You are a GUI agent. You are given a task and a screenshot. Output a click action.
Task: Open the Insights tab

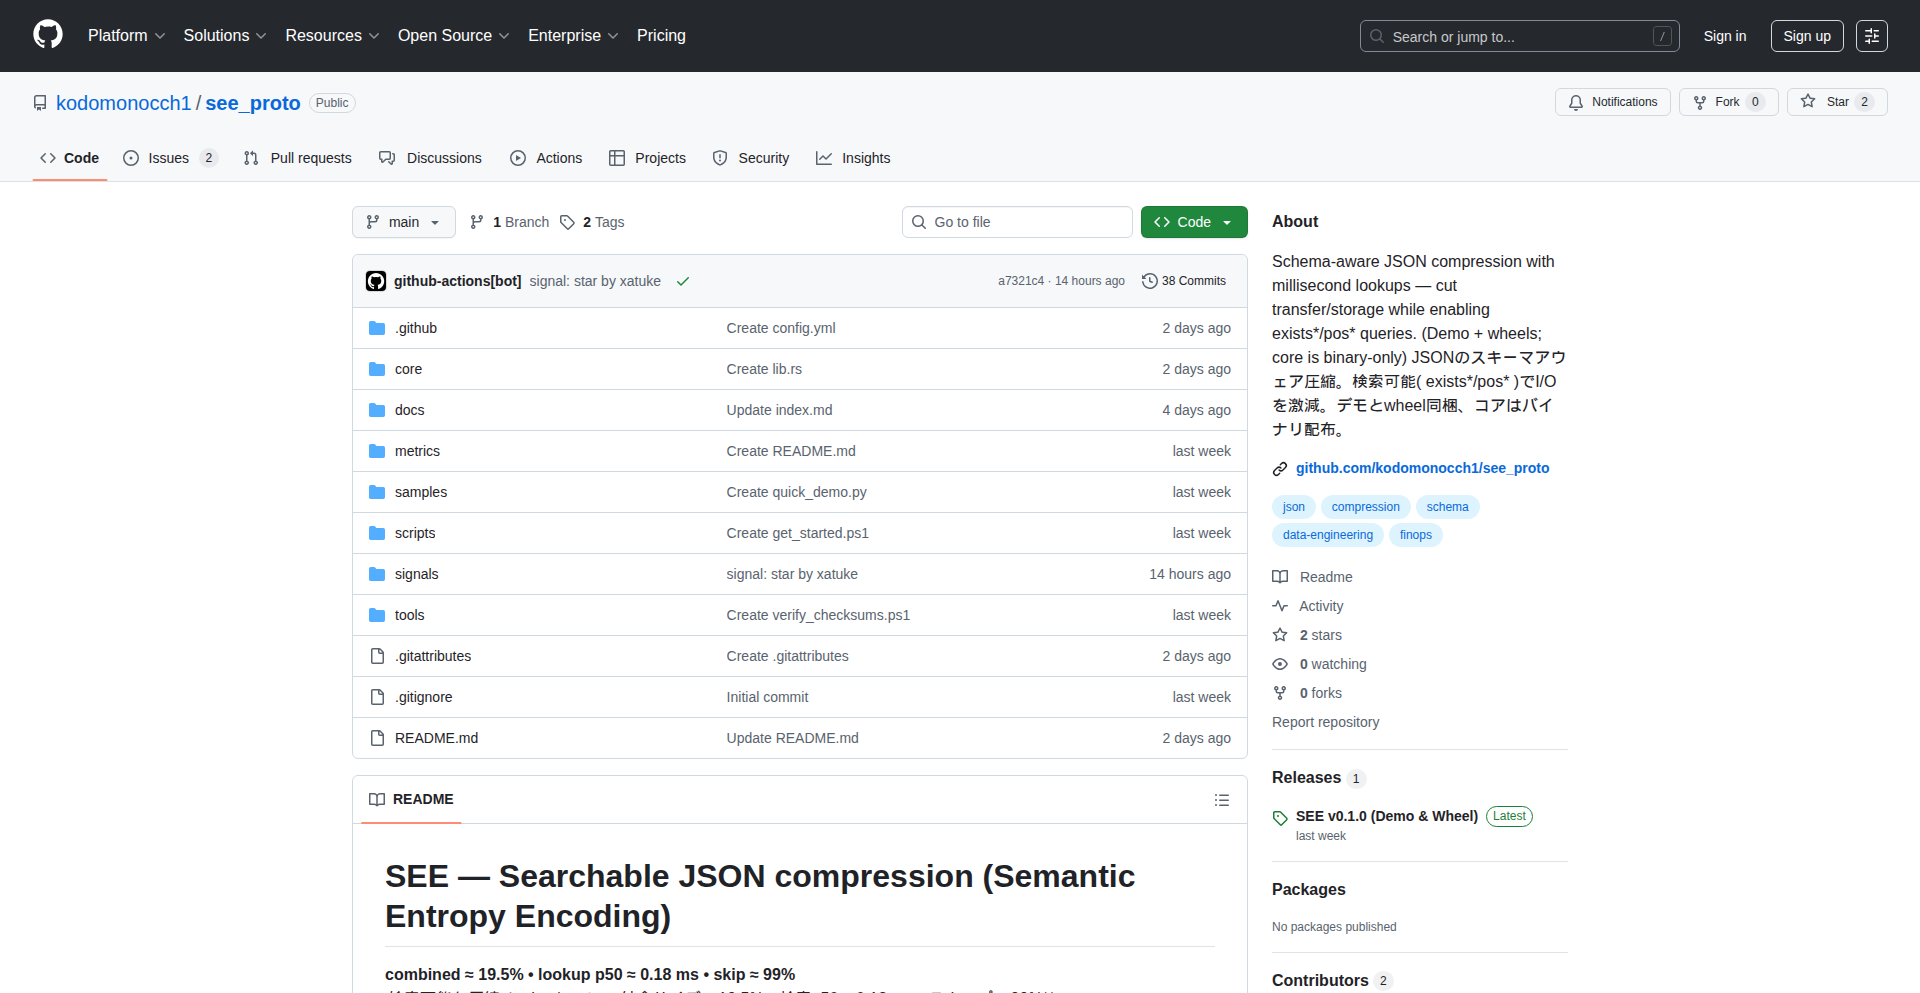[853, 158]
